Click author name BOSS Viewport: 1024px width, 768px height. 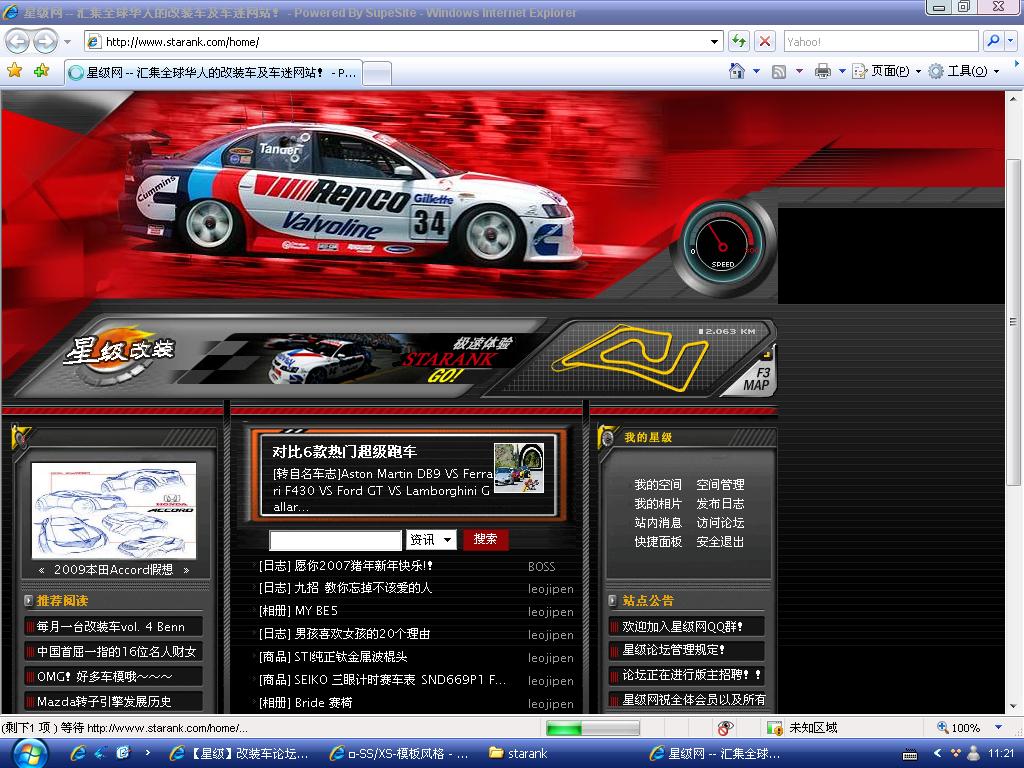pos(541,567)
